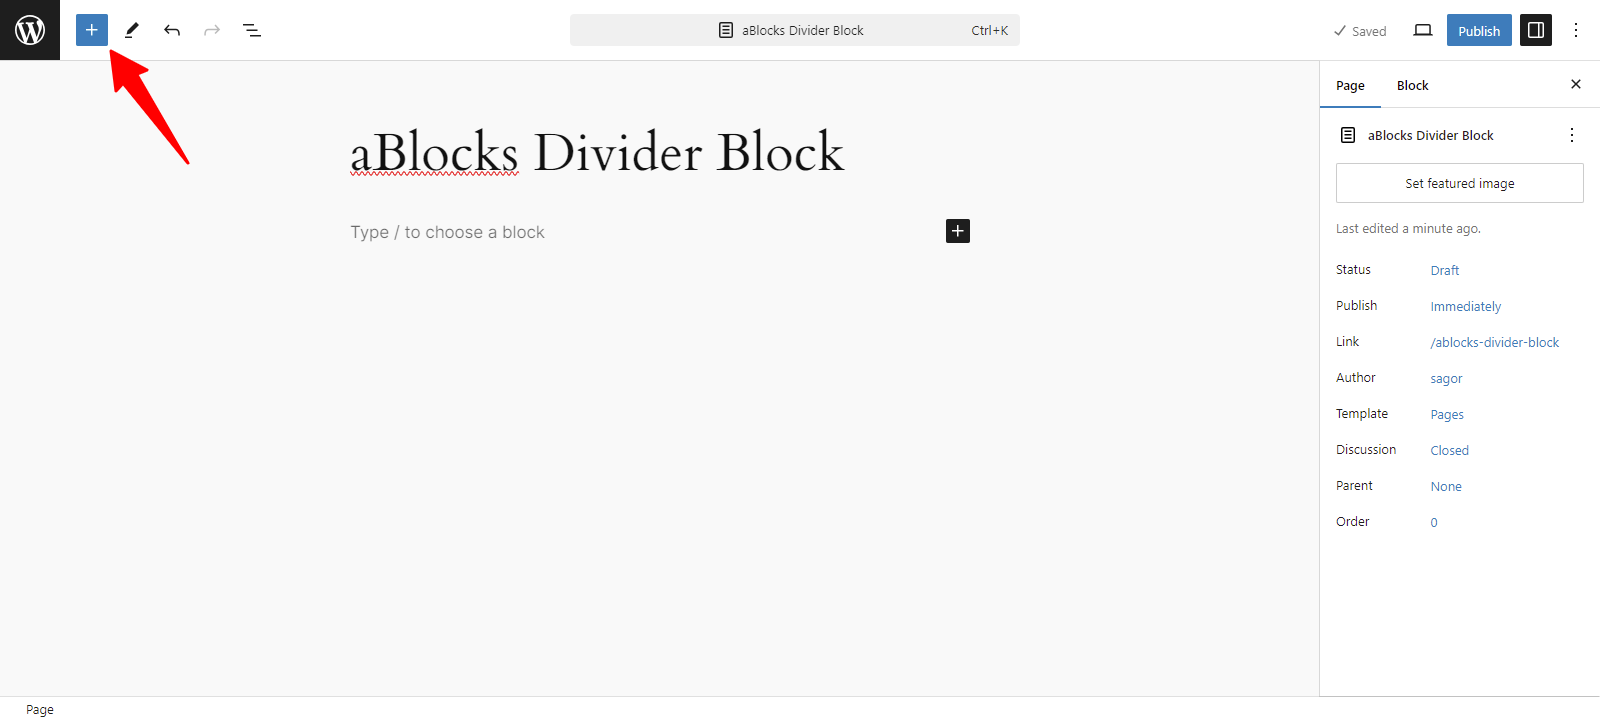Close the Settings sidebar
This screenshot has height=721, width=1600.
coord(1576,84)
